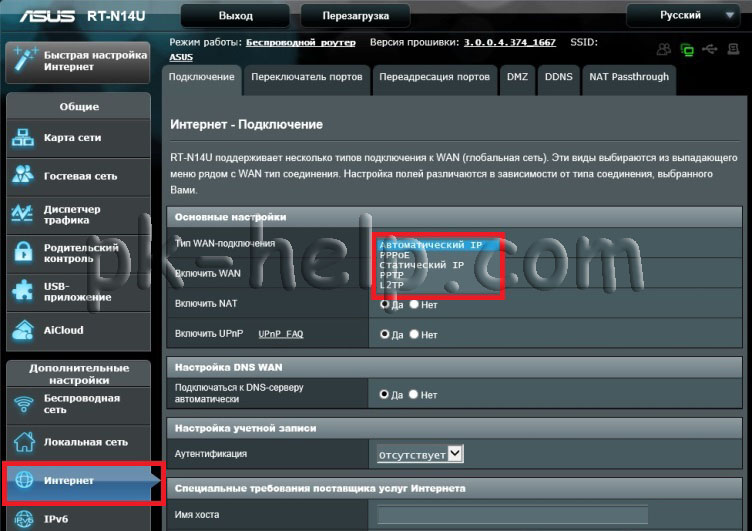Screen dimensions: 752x531
Task: Click the Беспроводная сеть Wi-Fi icon
Action: 23,404
